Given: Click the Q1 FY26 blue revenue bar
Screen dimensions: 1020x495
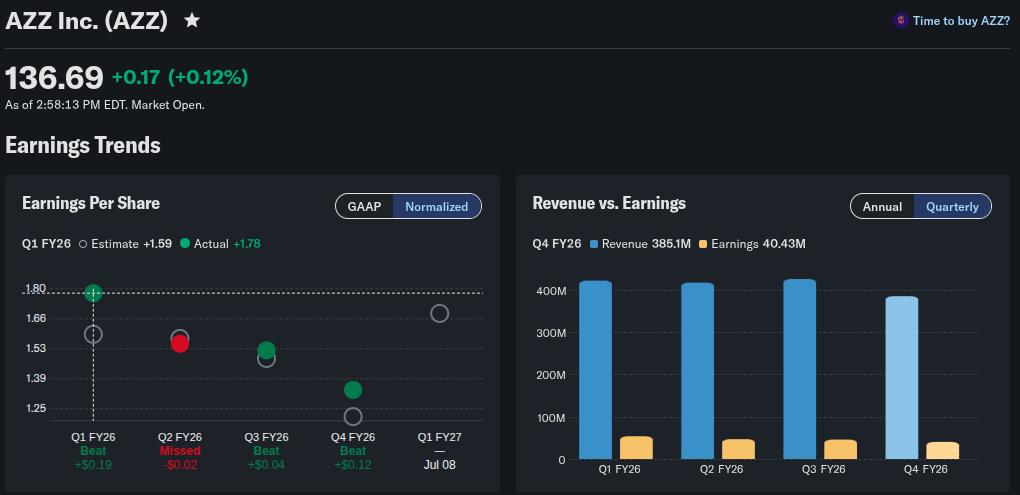Looking at the screenshot, I should [x=595, y=370].
